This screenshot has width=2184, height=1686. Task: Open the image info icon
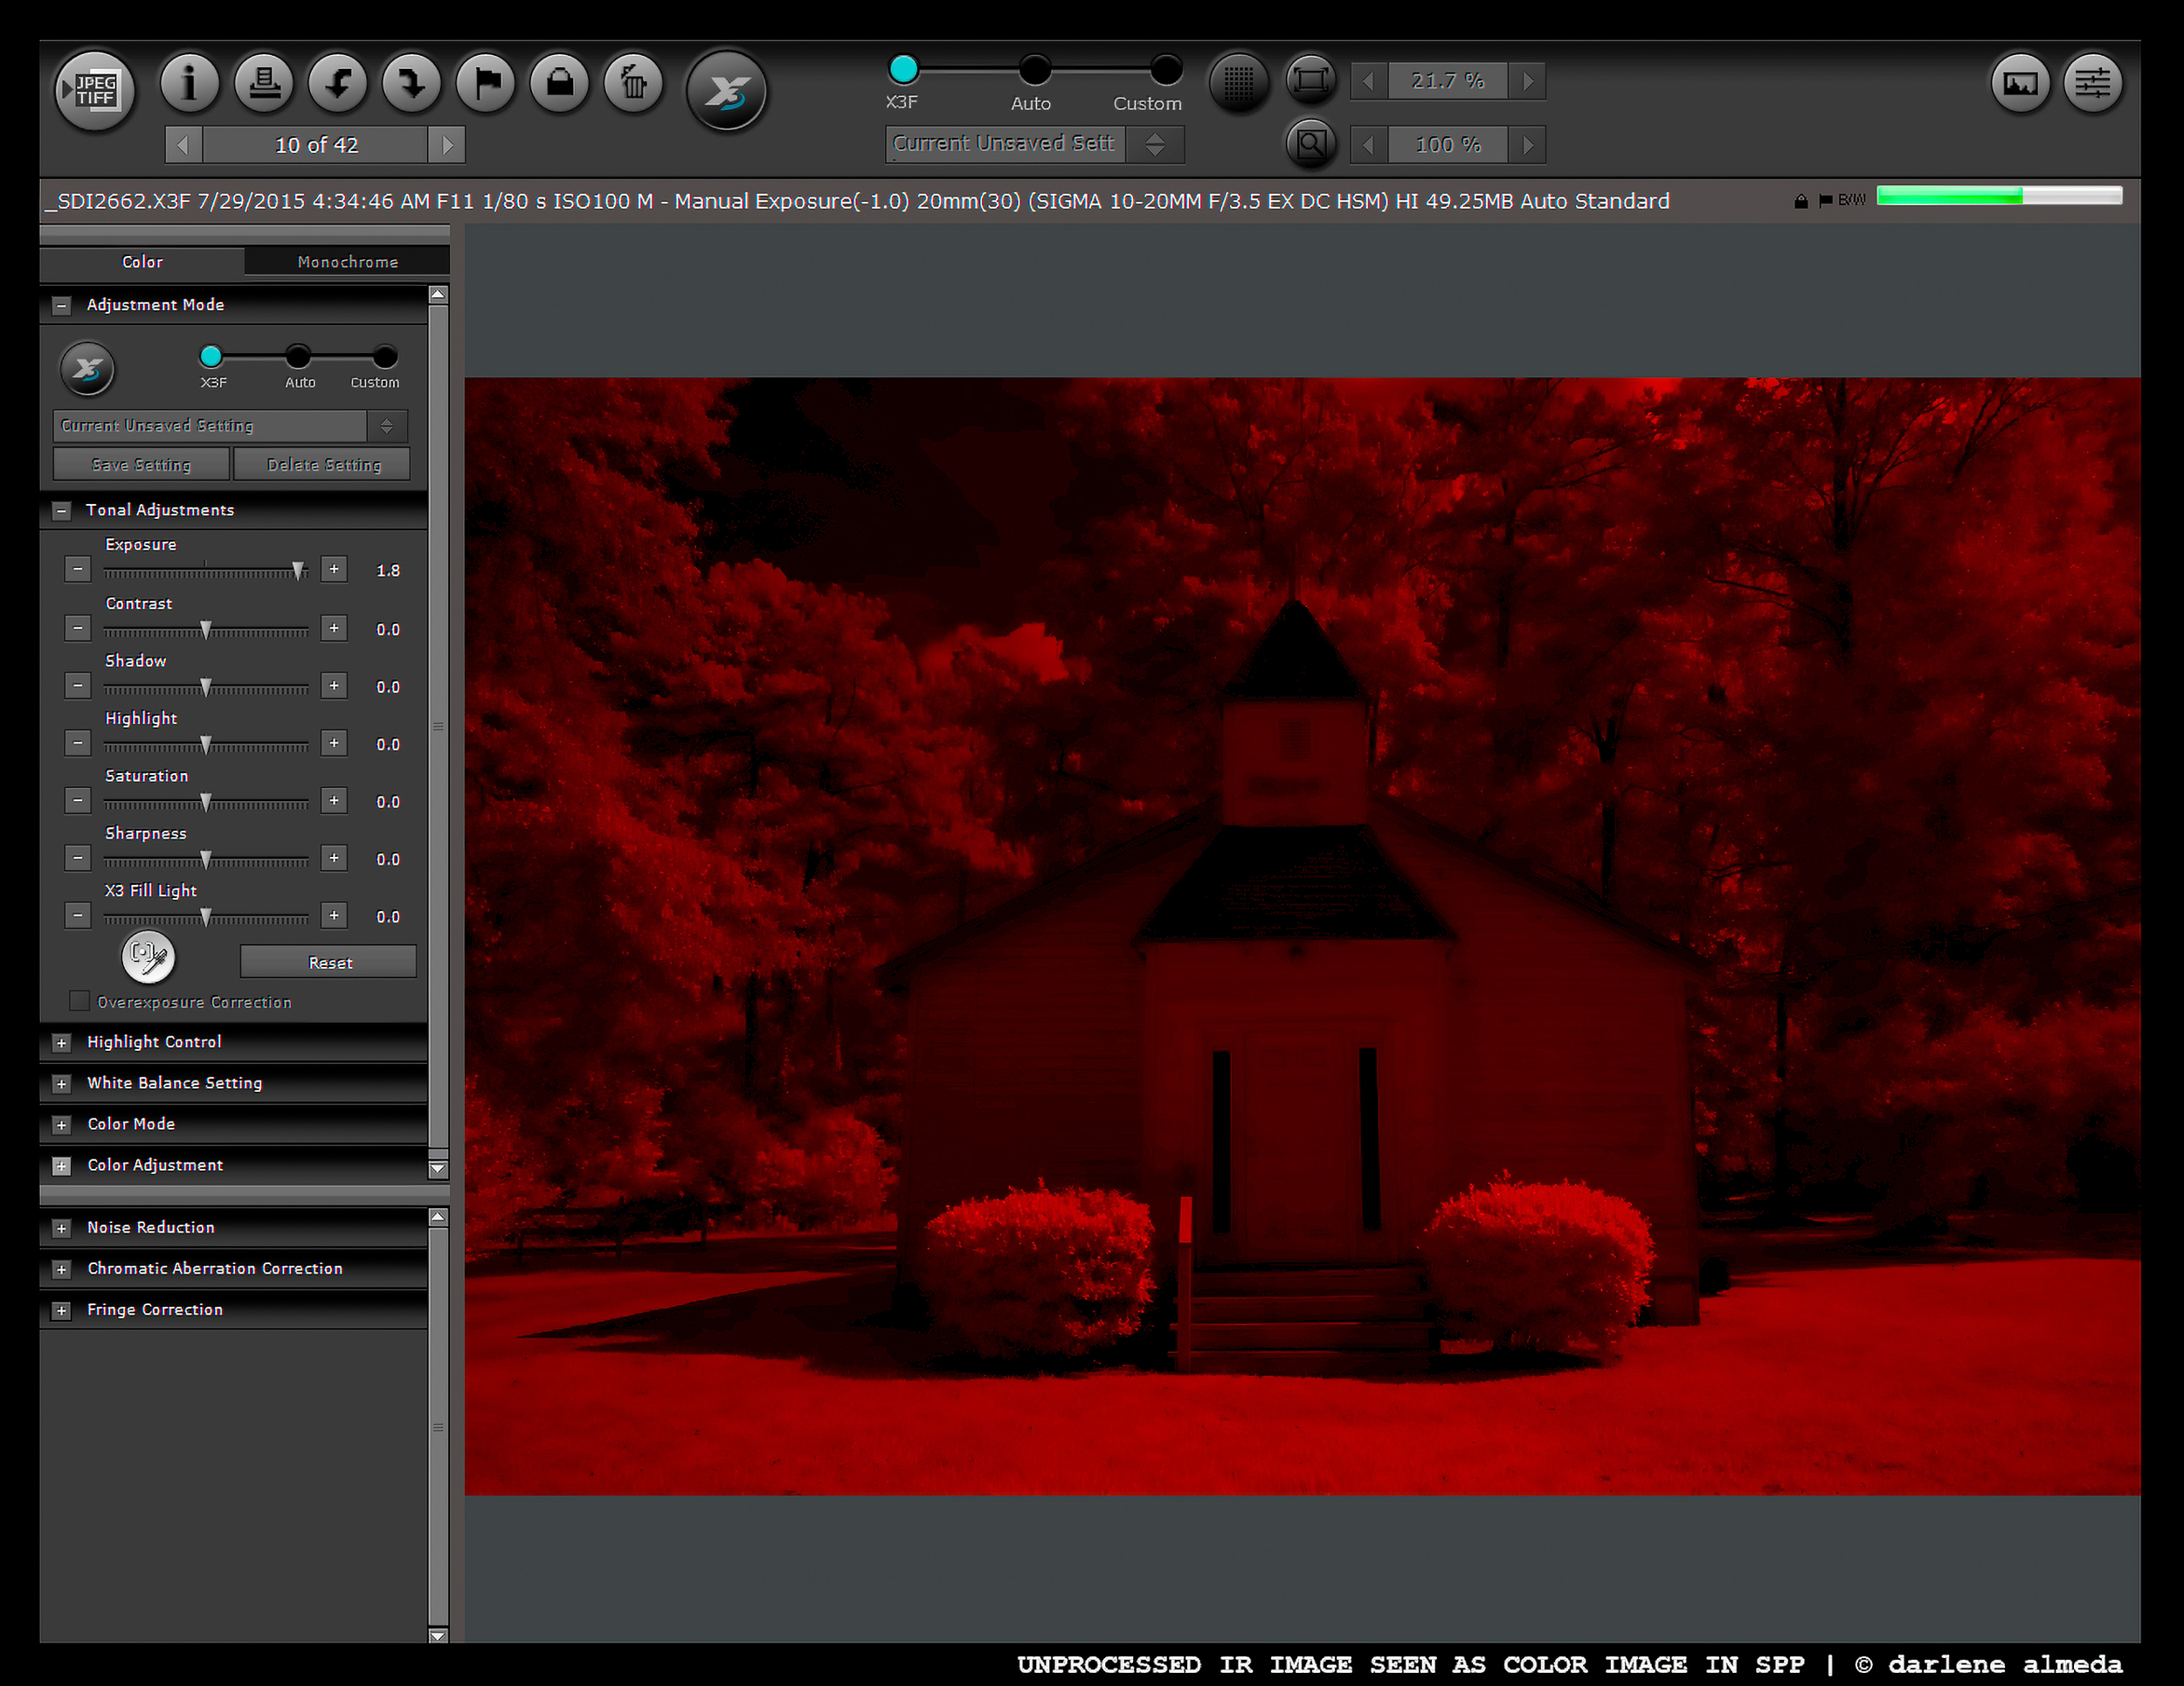tap(189, 82)
